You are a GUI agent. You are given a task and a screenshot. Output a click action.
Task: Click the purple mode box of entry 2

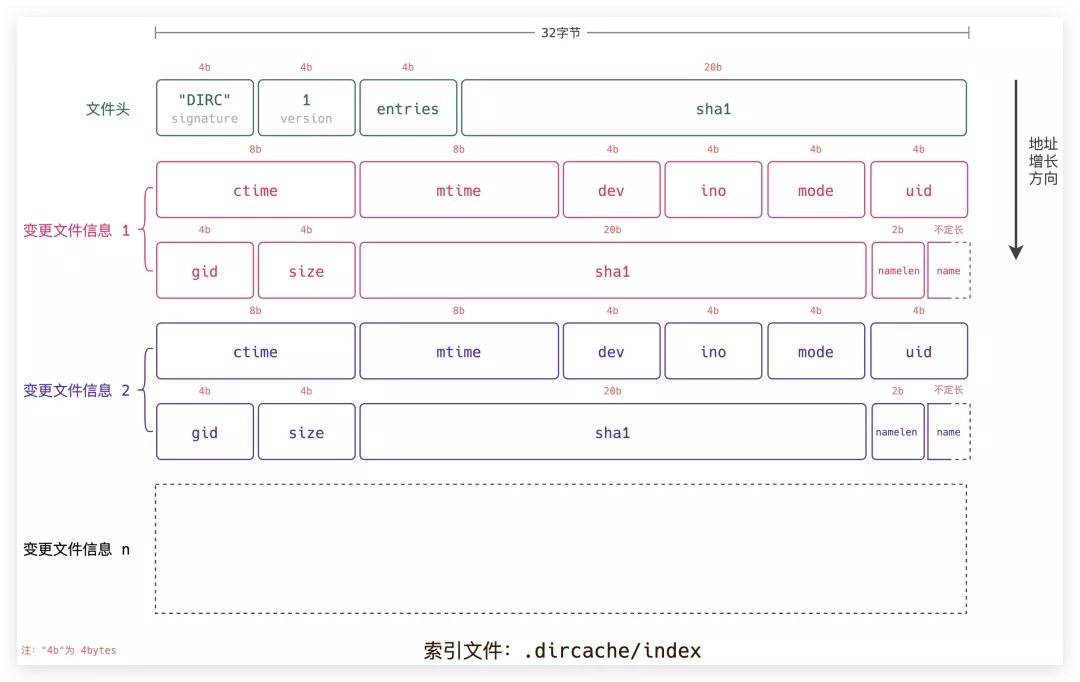[816, 351]
